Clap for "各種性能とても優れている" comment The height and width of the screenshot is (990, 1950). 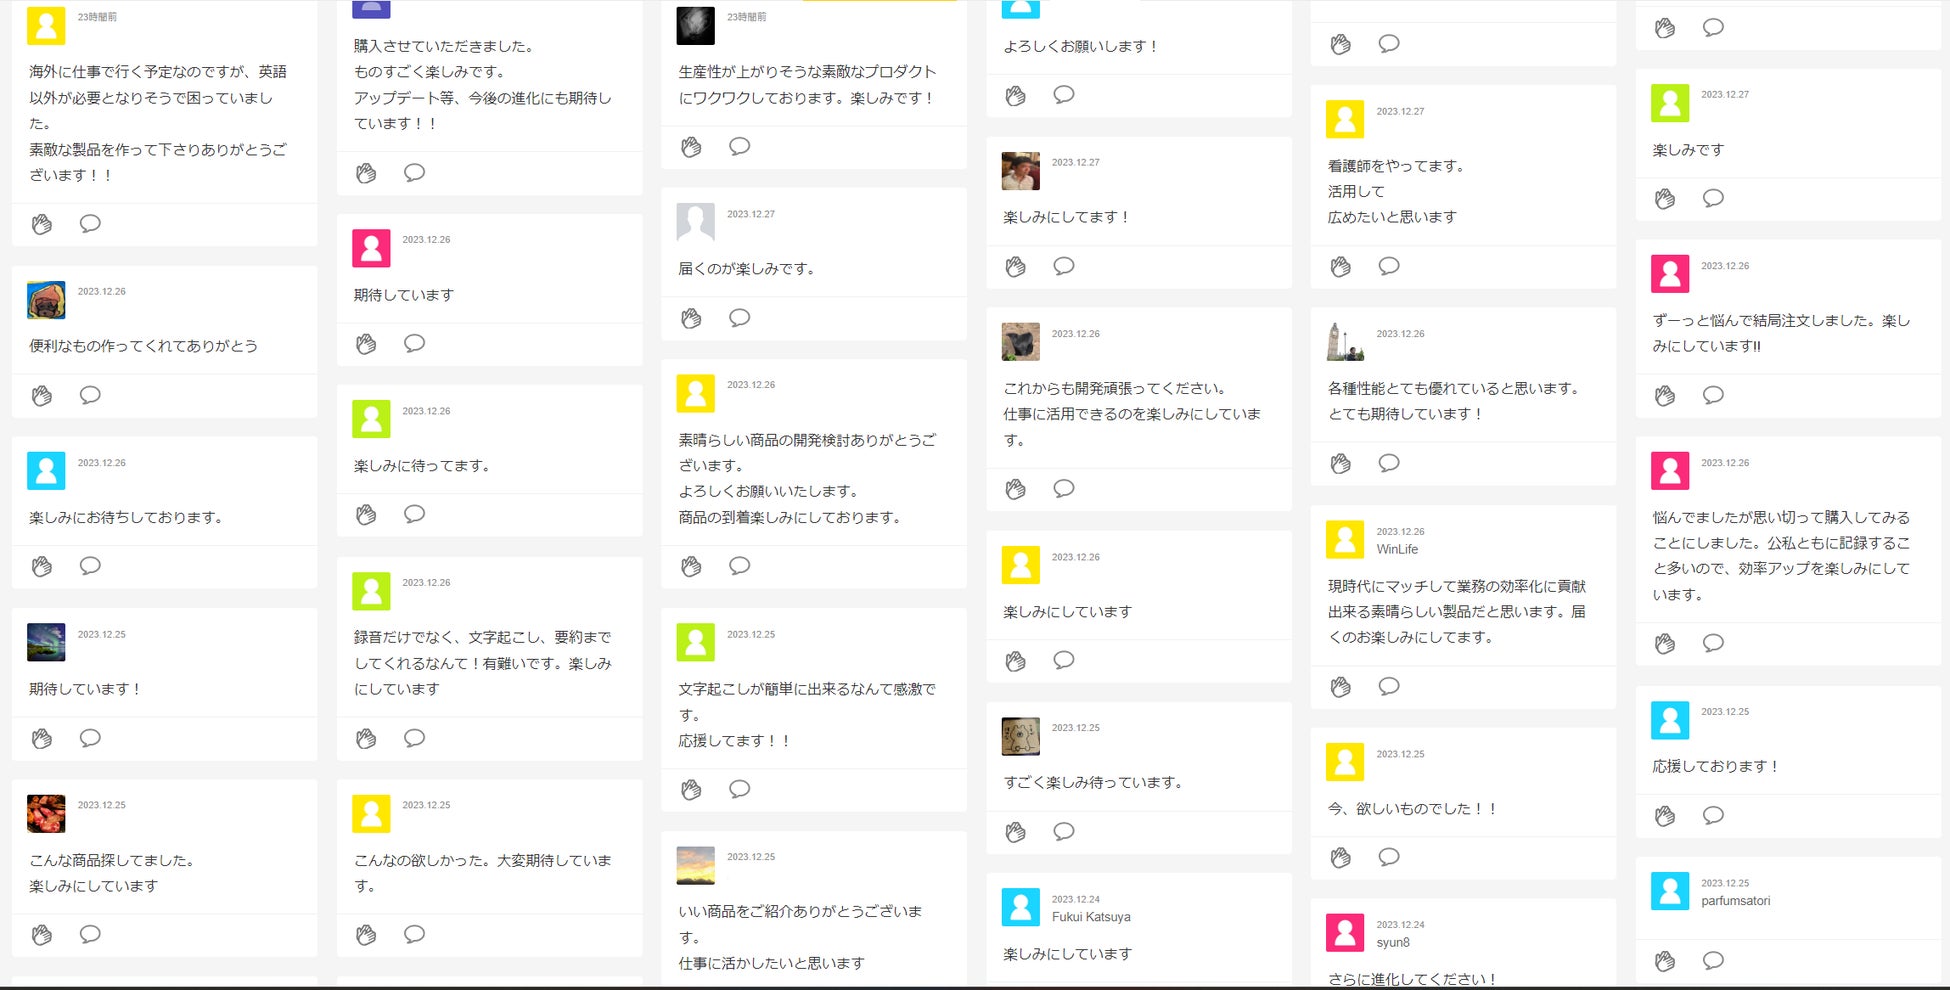(x=1340, y=464)
